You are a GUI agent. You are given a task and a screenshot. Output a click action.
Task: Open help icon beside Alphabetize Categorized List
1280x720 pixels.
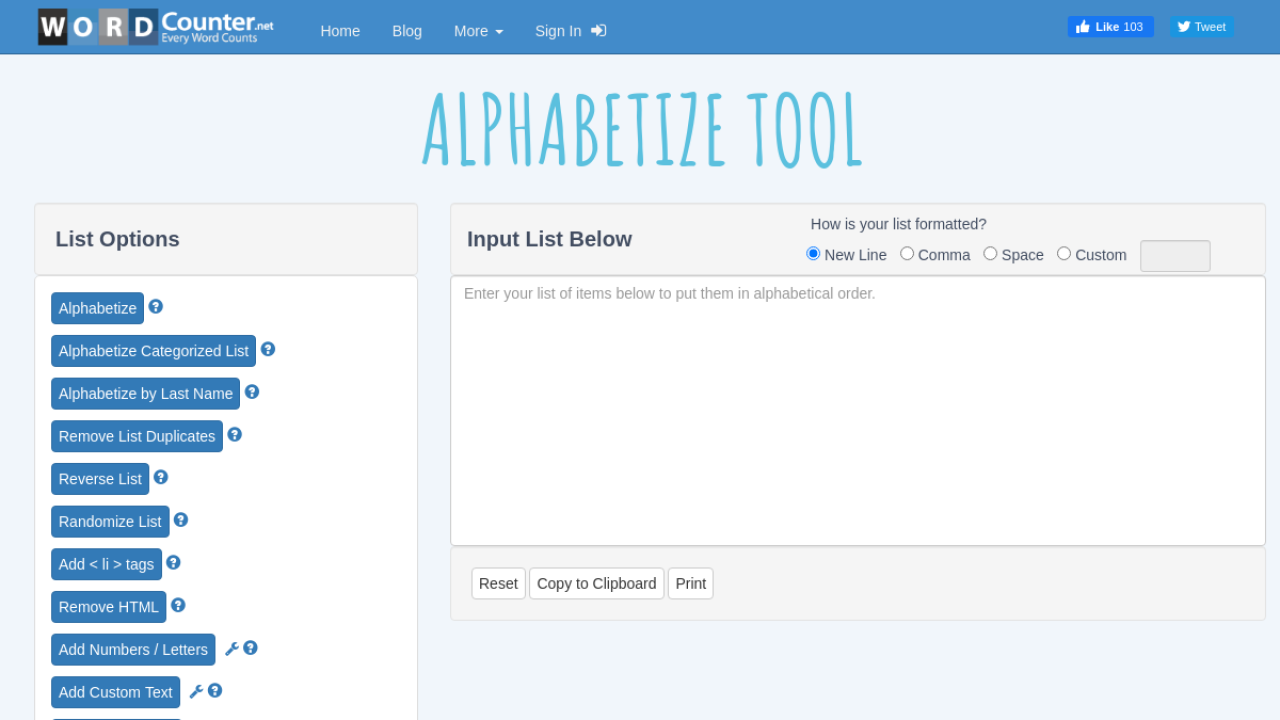(268, 349)
